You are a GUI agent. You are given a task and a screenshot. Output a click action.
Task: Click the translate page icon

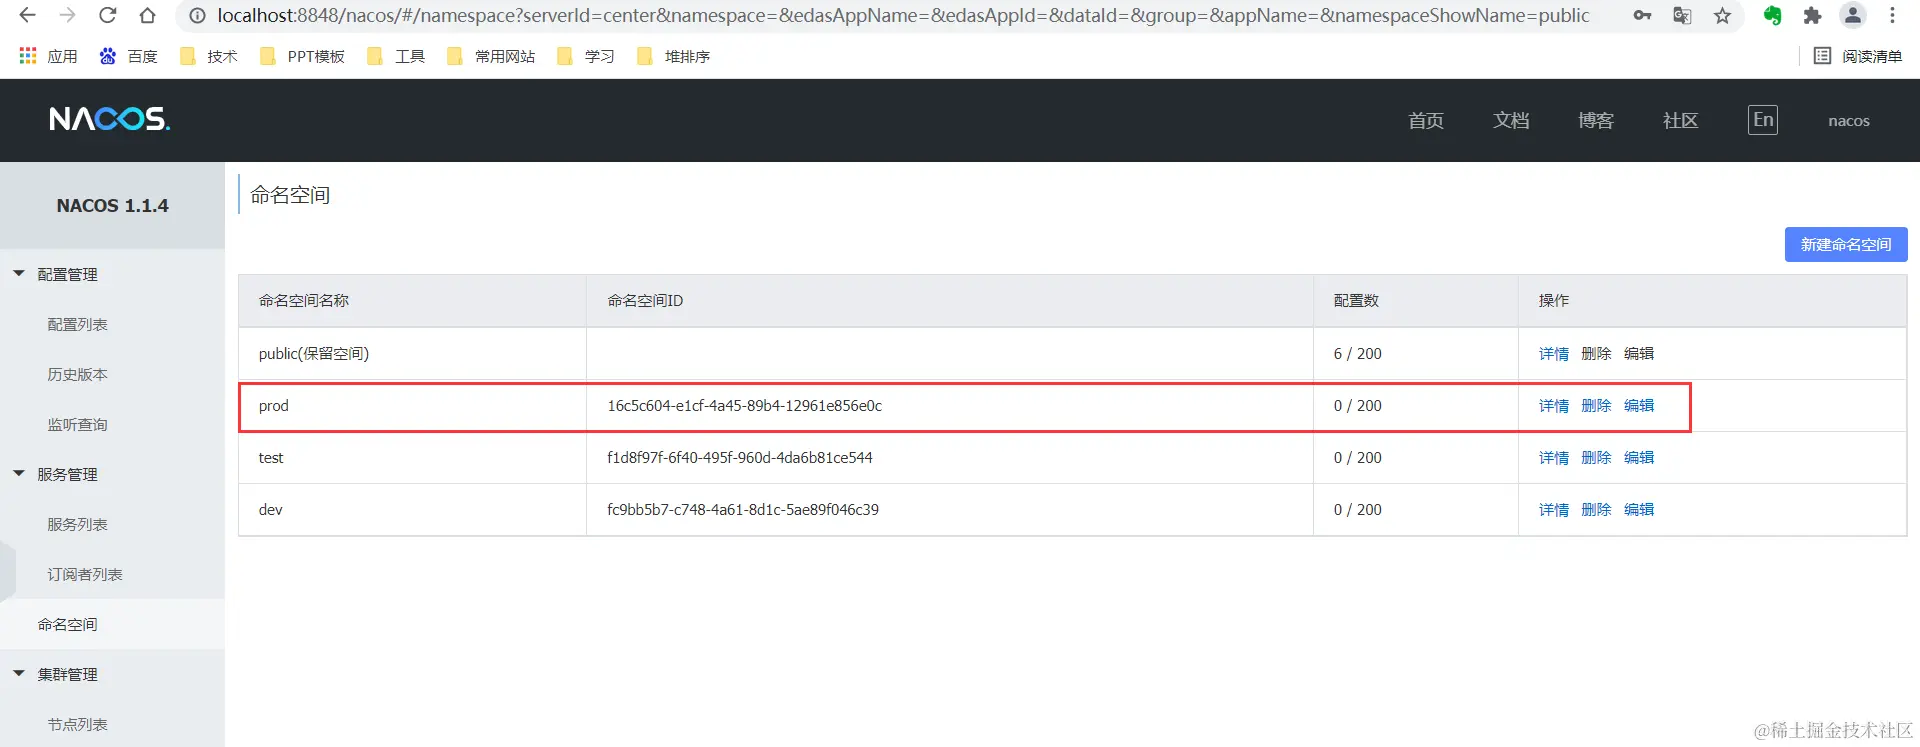(x=1682, y=15)
